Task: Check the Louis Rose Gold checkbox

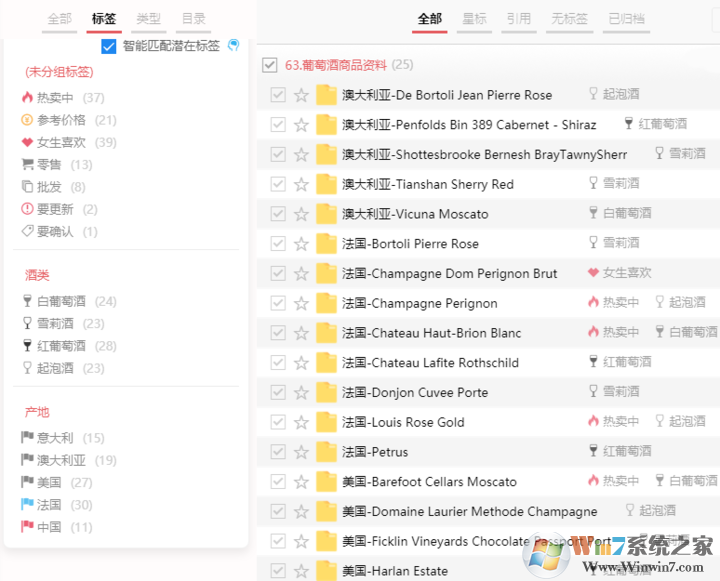Action: tap(278, 422)
